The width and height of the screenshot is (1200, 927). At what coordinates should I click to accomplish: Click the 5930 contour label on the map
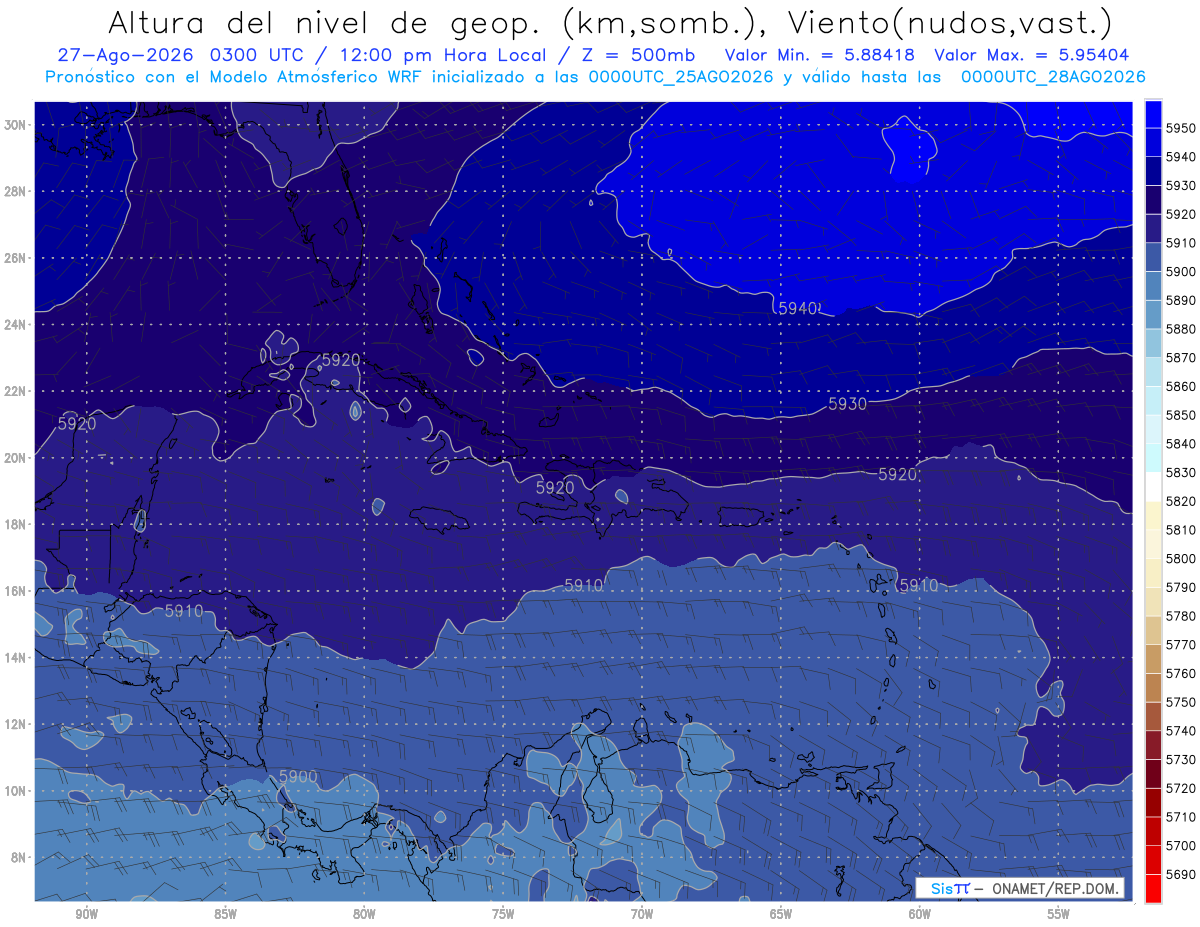[x=848, y=404]
